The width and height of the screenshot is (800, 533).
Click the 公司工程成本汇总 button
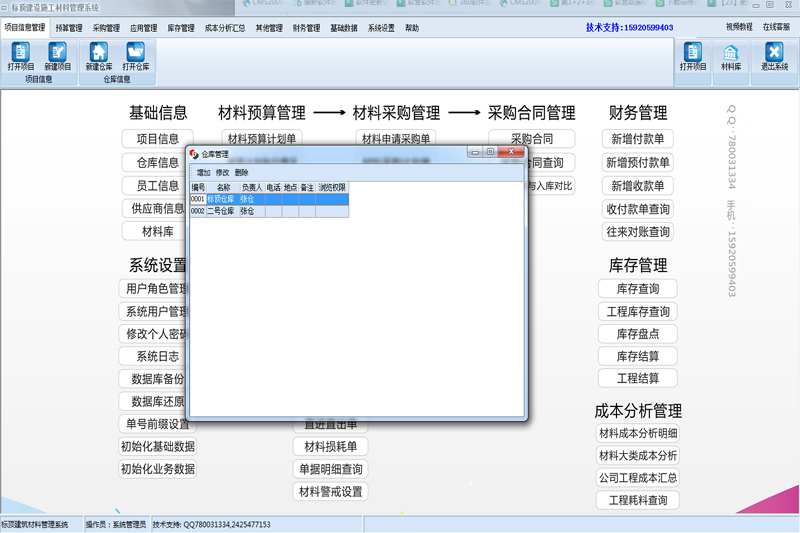click(x=637, y=478)
